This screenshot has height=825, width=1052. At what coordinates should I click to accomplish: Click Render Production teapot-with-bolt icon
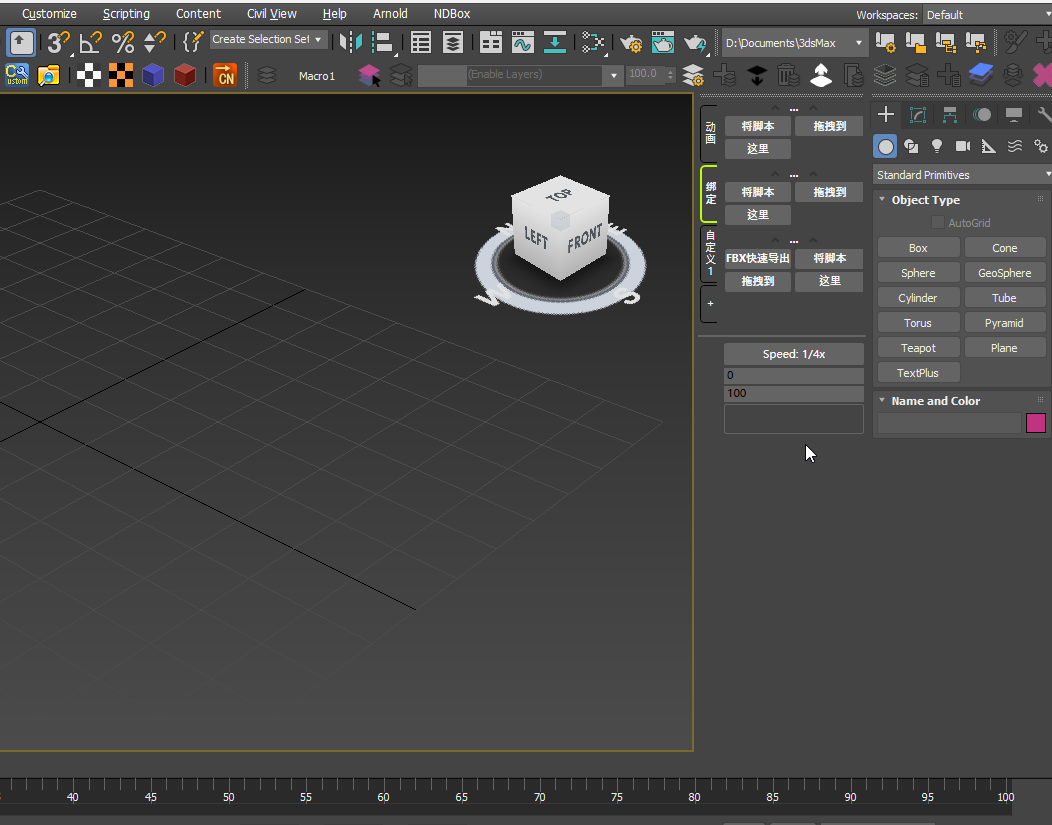tap(695, 42)
